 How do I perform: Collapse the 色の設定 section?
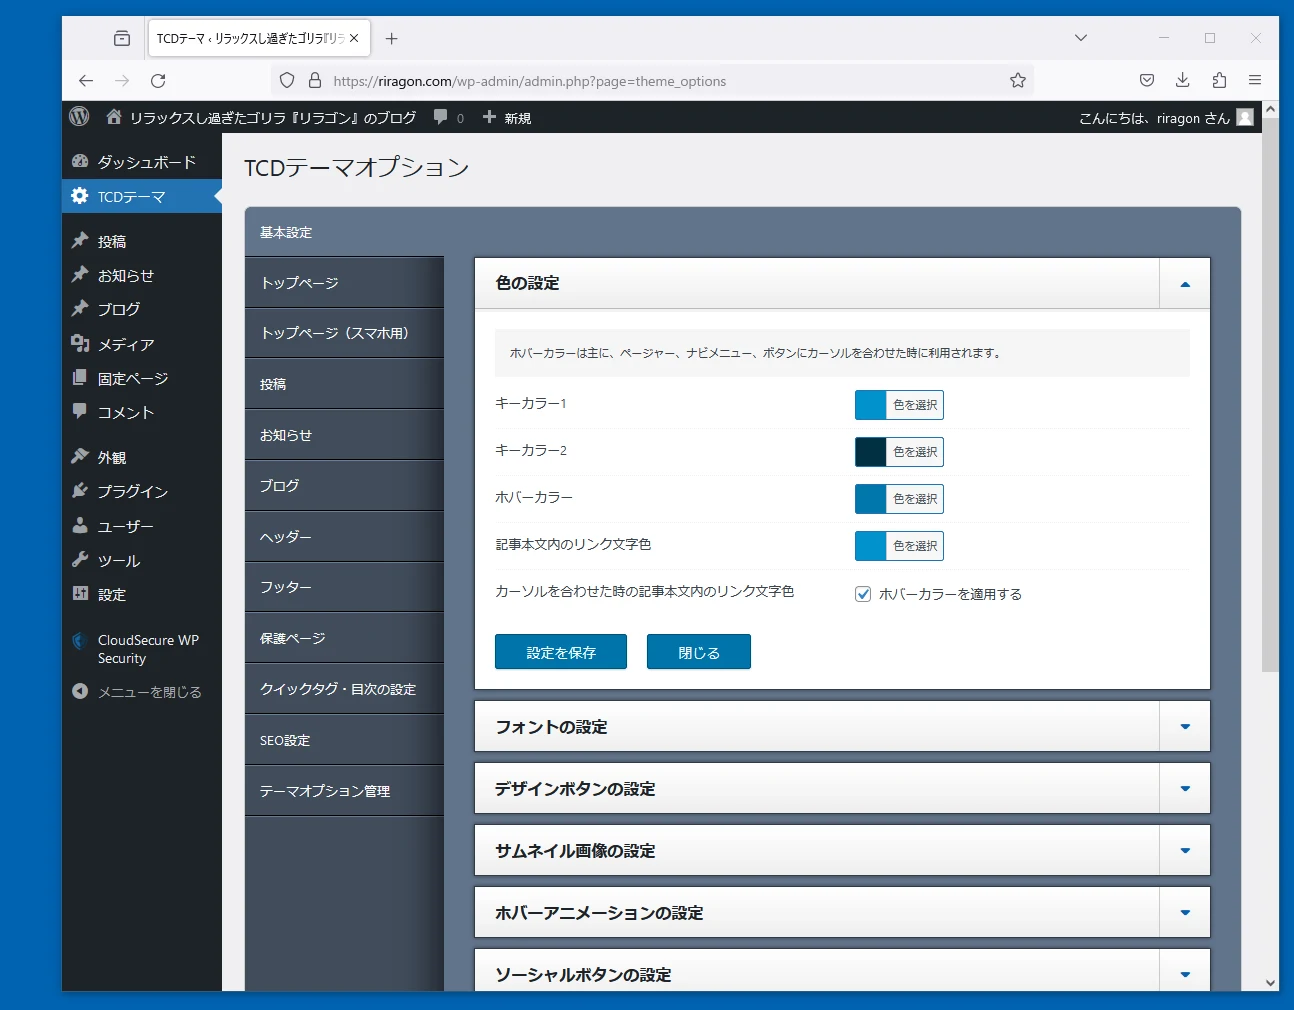click(1185, 284)
